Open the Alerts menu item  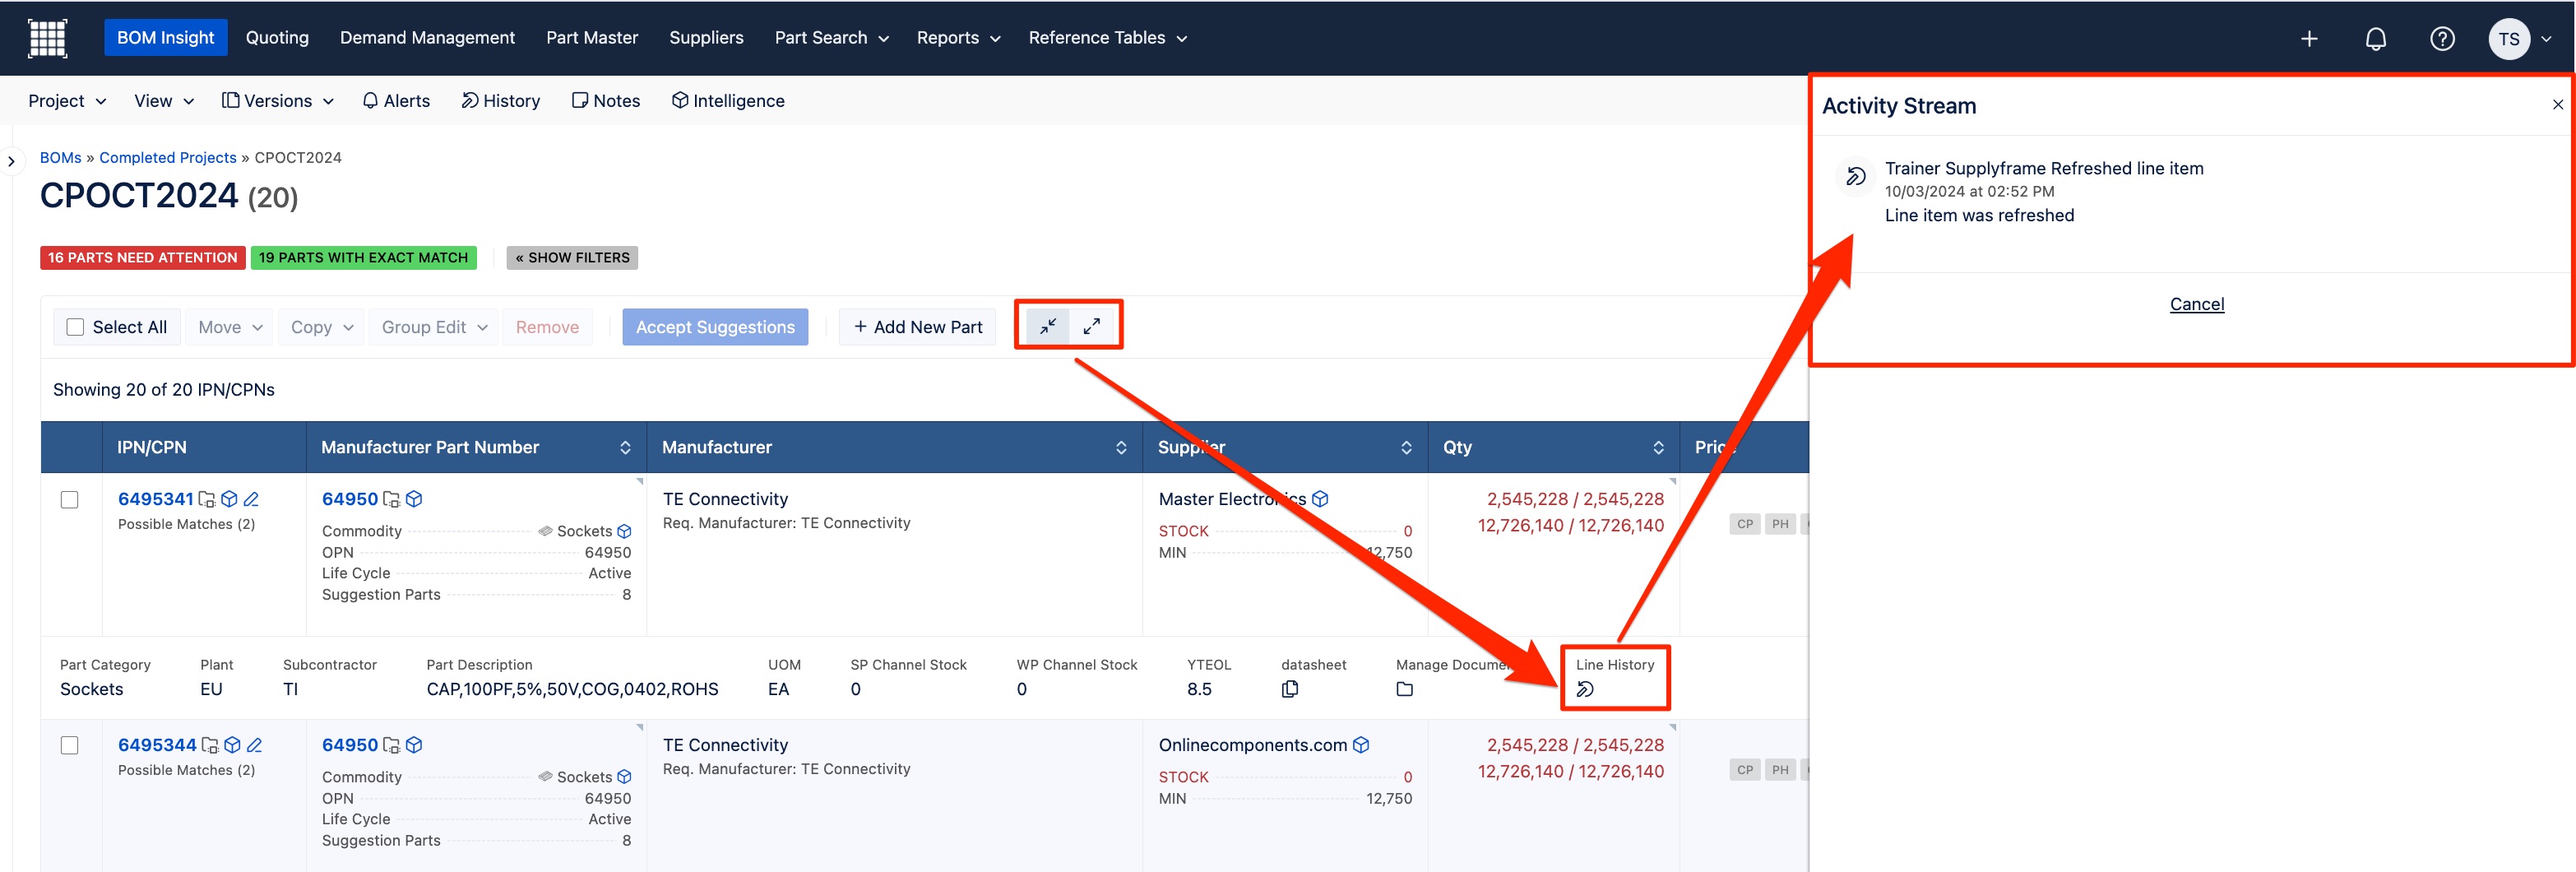click(396, 101)
